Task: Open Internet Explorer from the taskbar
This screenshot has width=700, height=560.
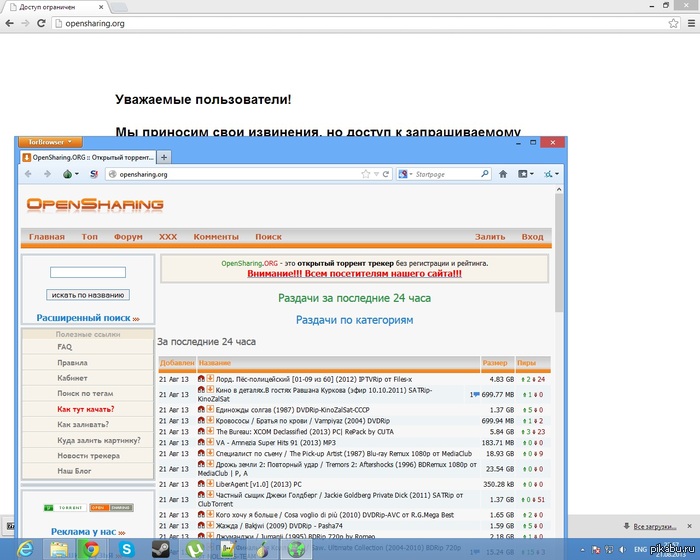Action: (x=24, y=548)
